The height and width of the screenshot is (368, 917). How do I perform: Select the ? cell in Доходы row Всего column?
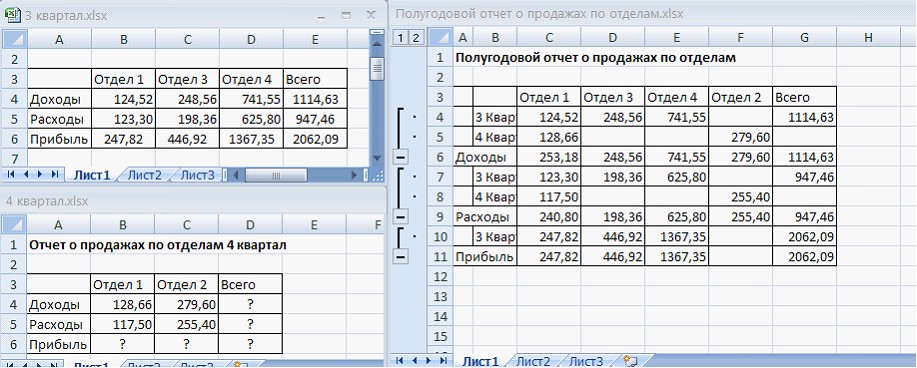[250, 304]
